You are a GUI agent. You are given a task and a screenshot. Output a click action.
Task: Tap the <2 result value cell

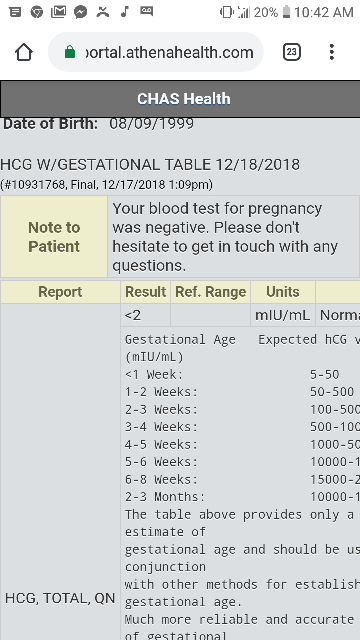pyautogui.click(x=145, y=315)
